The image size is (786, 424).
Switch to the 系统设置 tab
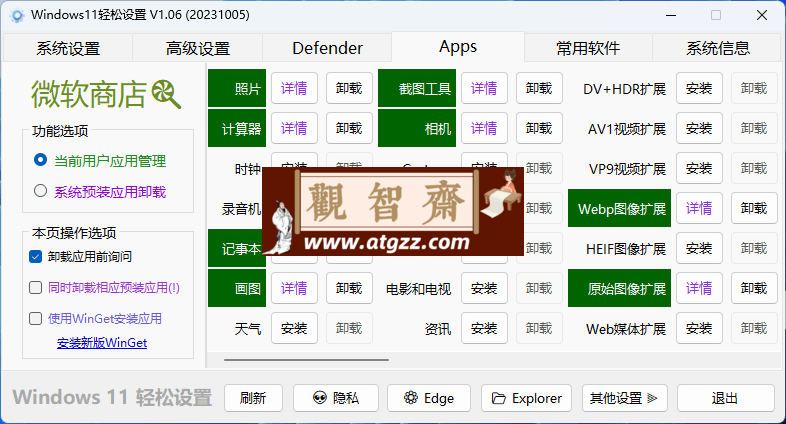click(68, 48)
